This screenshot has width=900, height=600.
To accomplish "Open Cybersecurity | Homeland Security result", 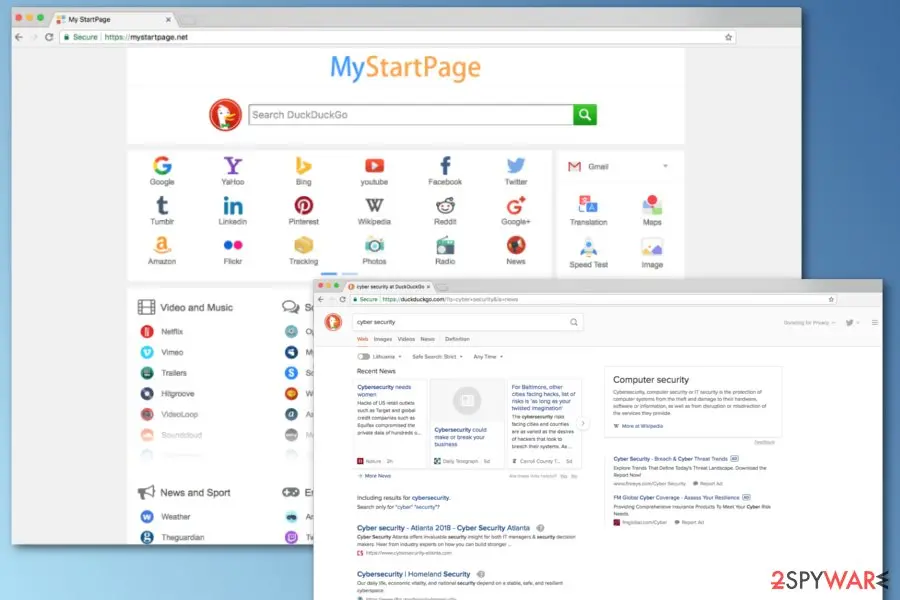I will [413, 574].
